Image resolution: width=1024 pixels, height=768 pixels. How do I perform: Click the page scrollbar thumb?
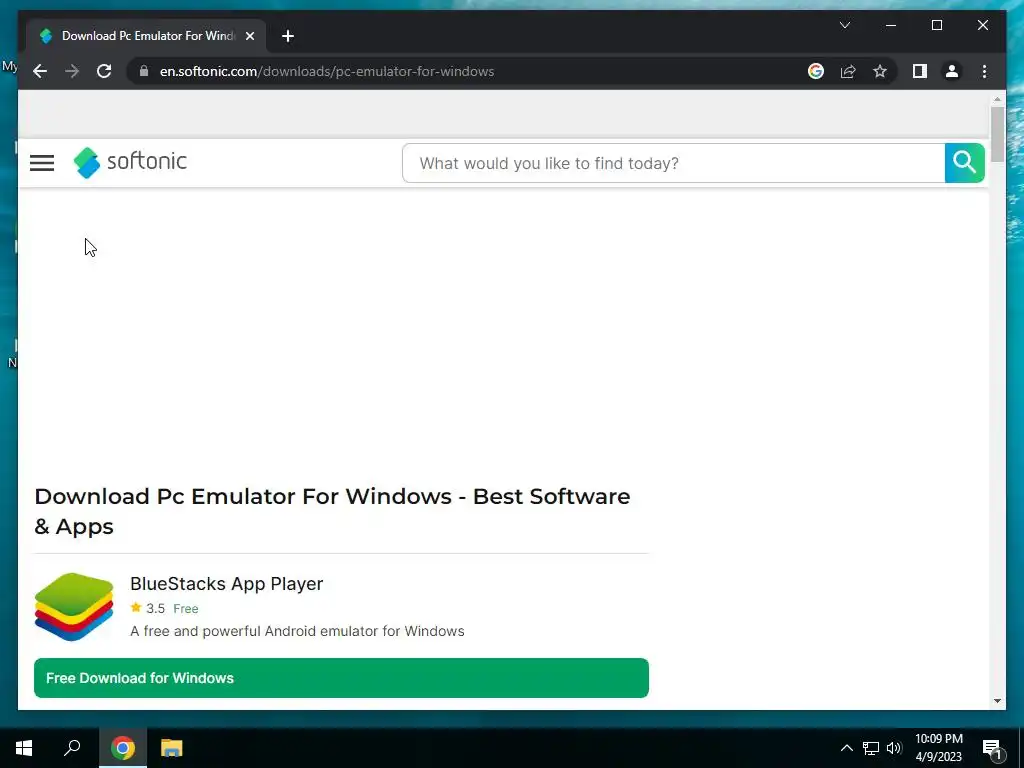[x=997, y=135]
